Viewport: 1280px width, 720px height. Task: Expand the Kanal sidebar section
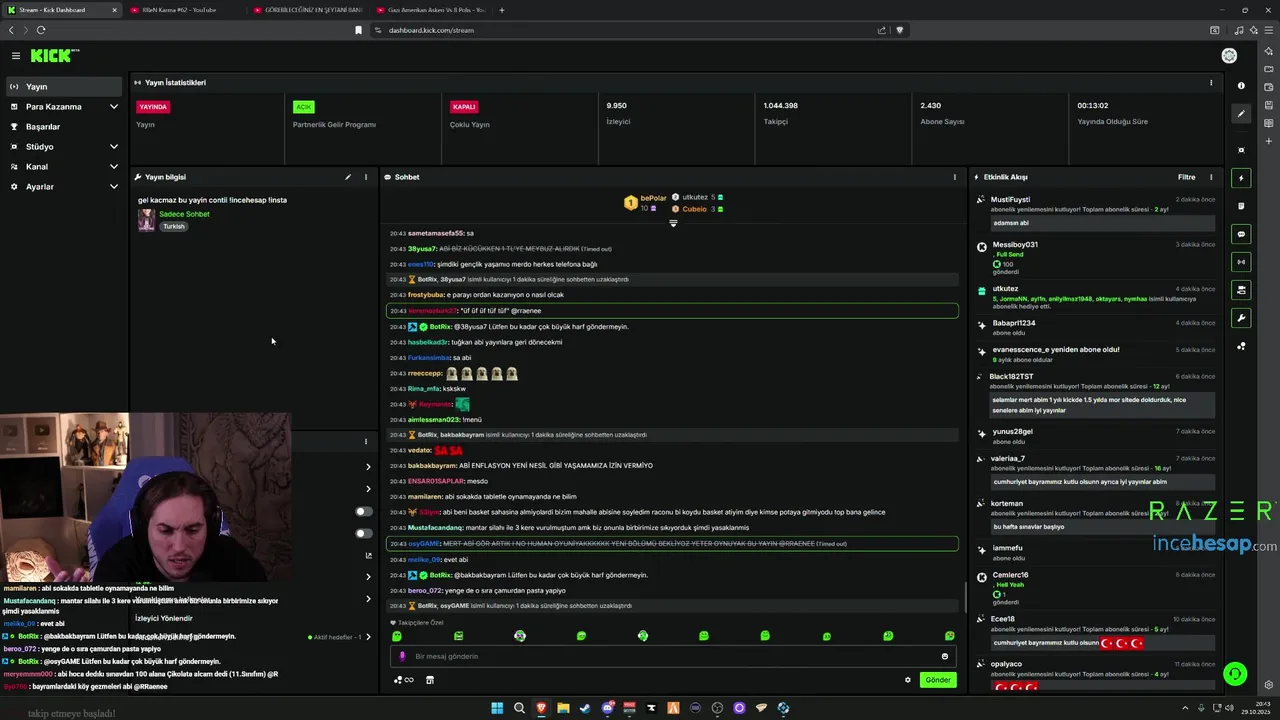[x=65, y=167]
